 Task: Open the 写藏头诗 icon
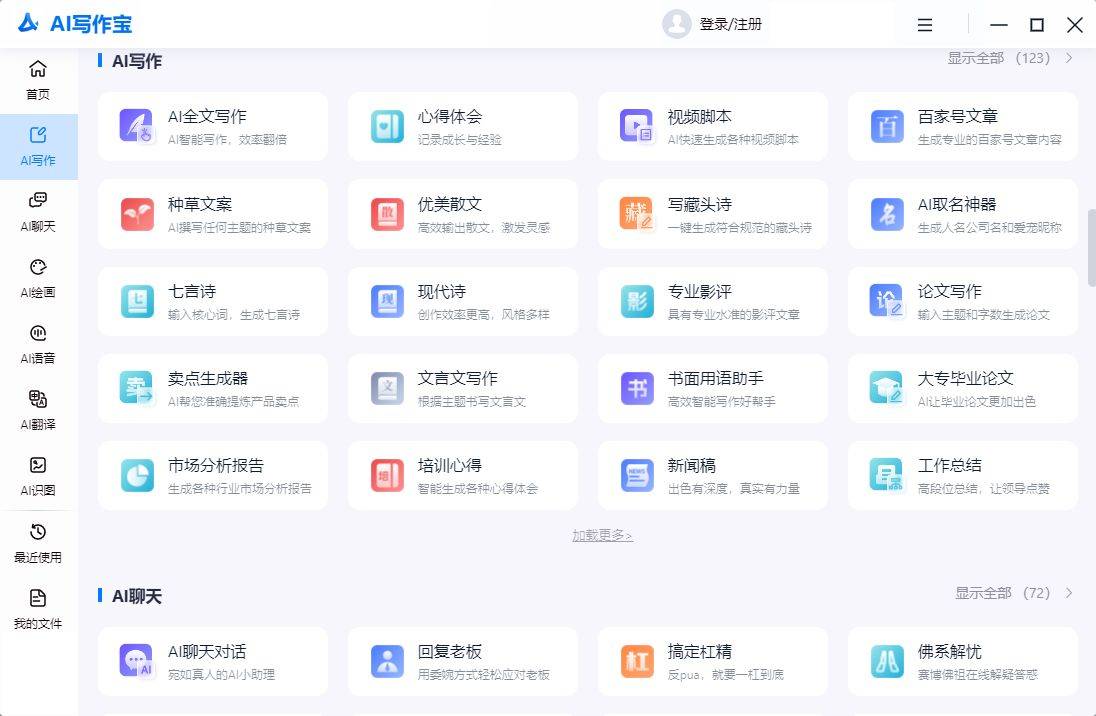(x=636, y=214)
